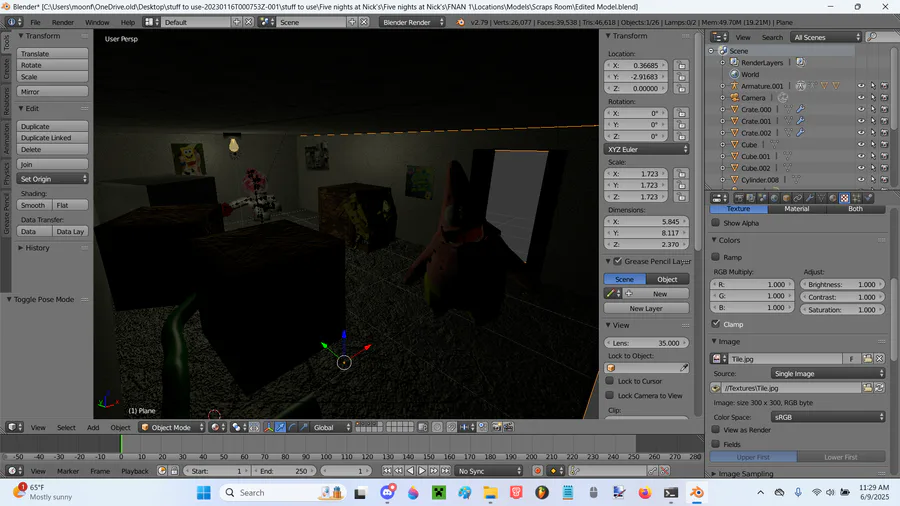Viewport: 900px width, 506px height.
Task: Toggle renderability of Cube.002 camera icon
Action: click(x=885, y=168)
